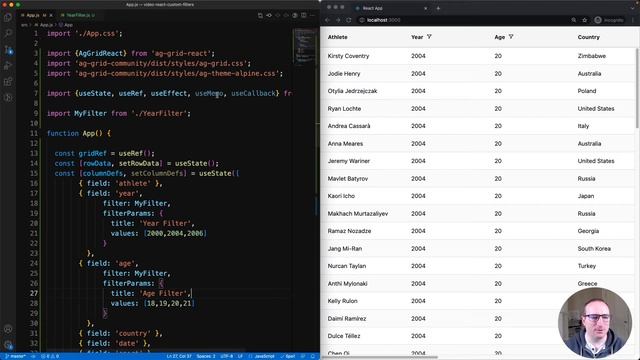The image size is (640, 360).
Task: Click UTF-8 encoding in status bar
Action: (227, 356)
